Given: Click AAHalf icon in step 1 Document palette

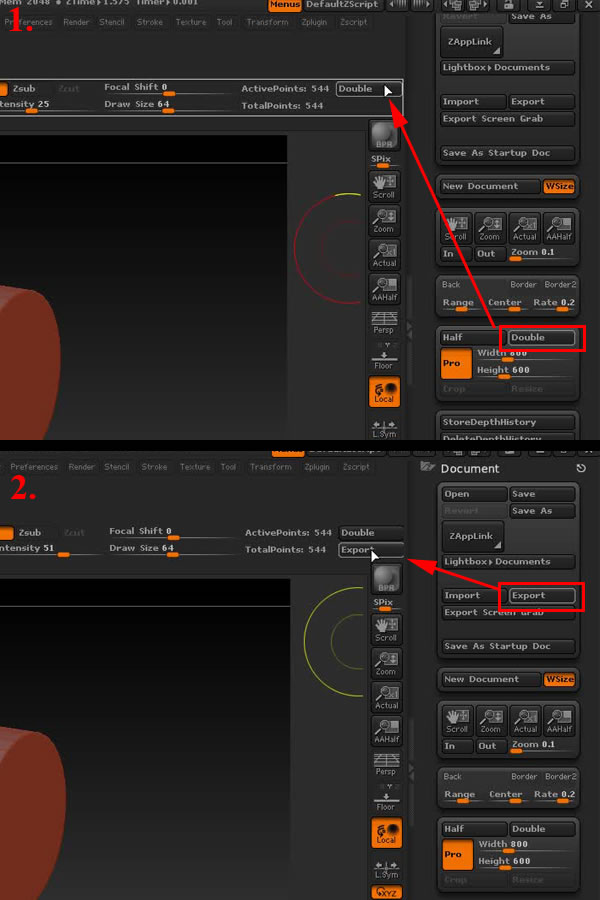Looking at the screenshot, I should tap(559, 228).
